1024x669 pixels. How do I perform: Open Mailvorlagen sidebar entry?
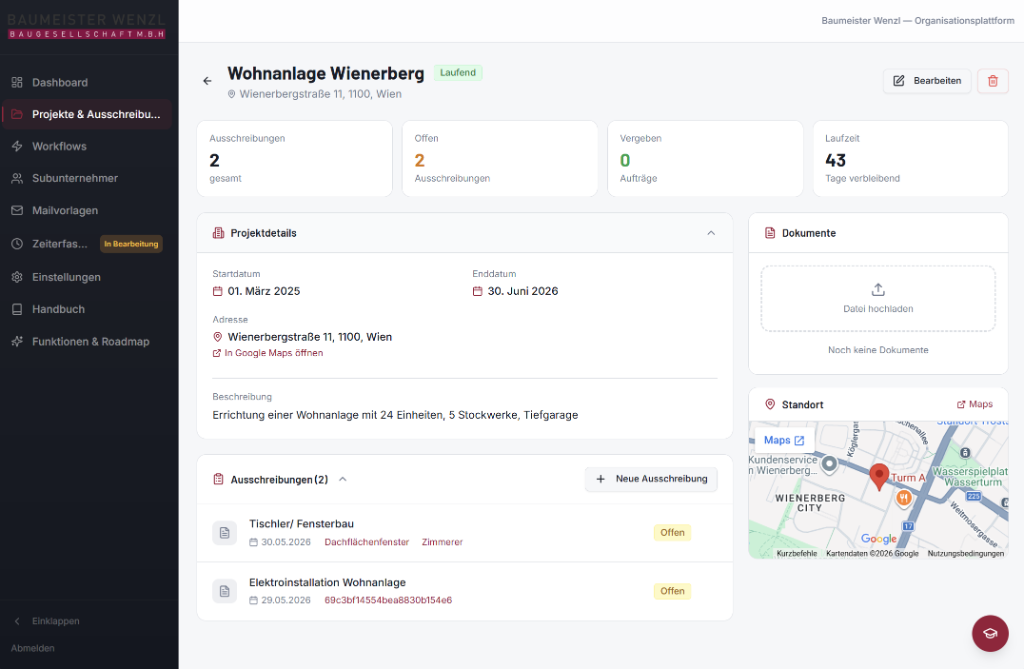(x=88, y=210)
